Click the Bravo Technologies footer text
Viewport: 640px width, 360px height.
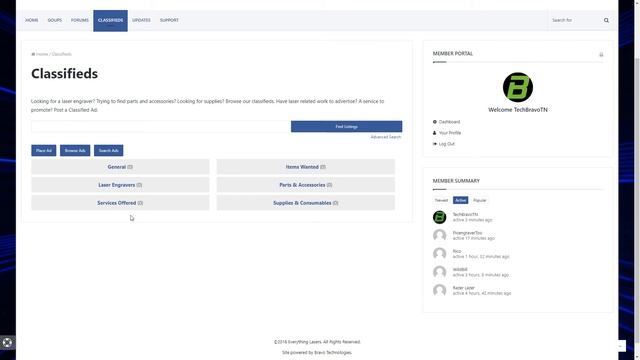(333, 352)
